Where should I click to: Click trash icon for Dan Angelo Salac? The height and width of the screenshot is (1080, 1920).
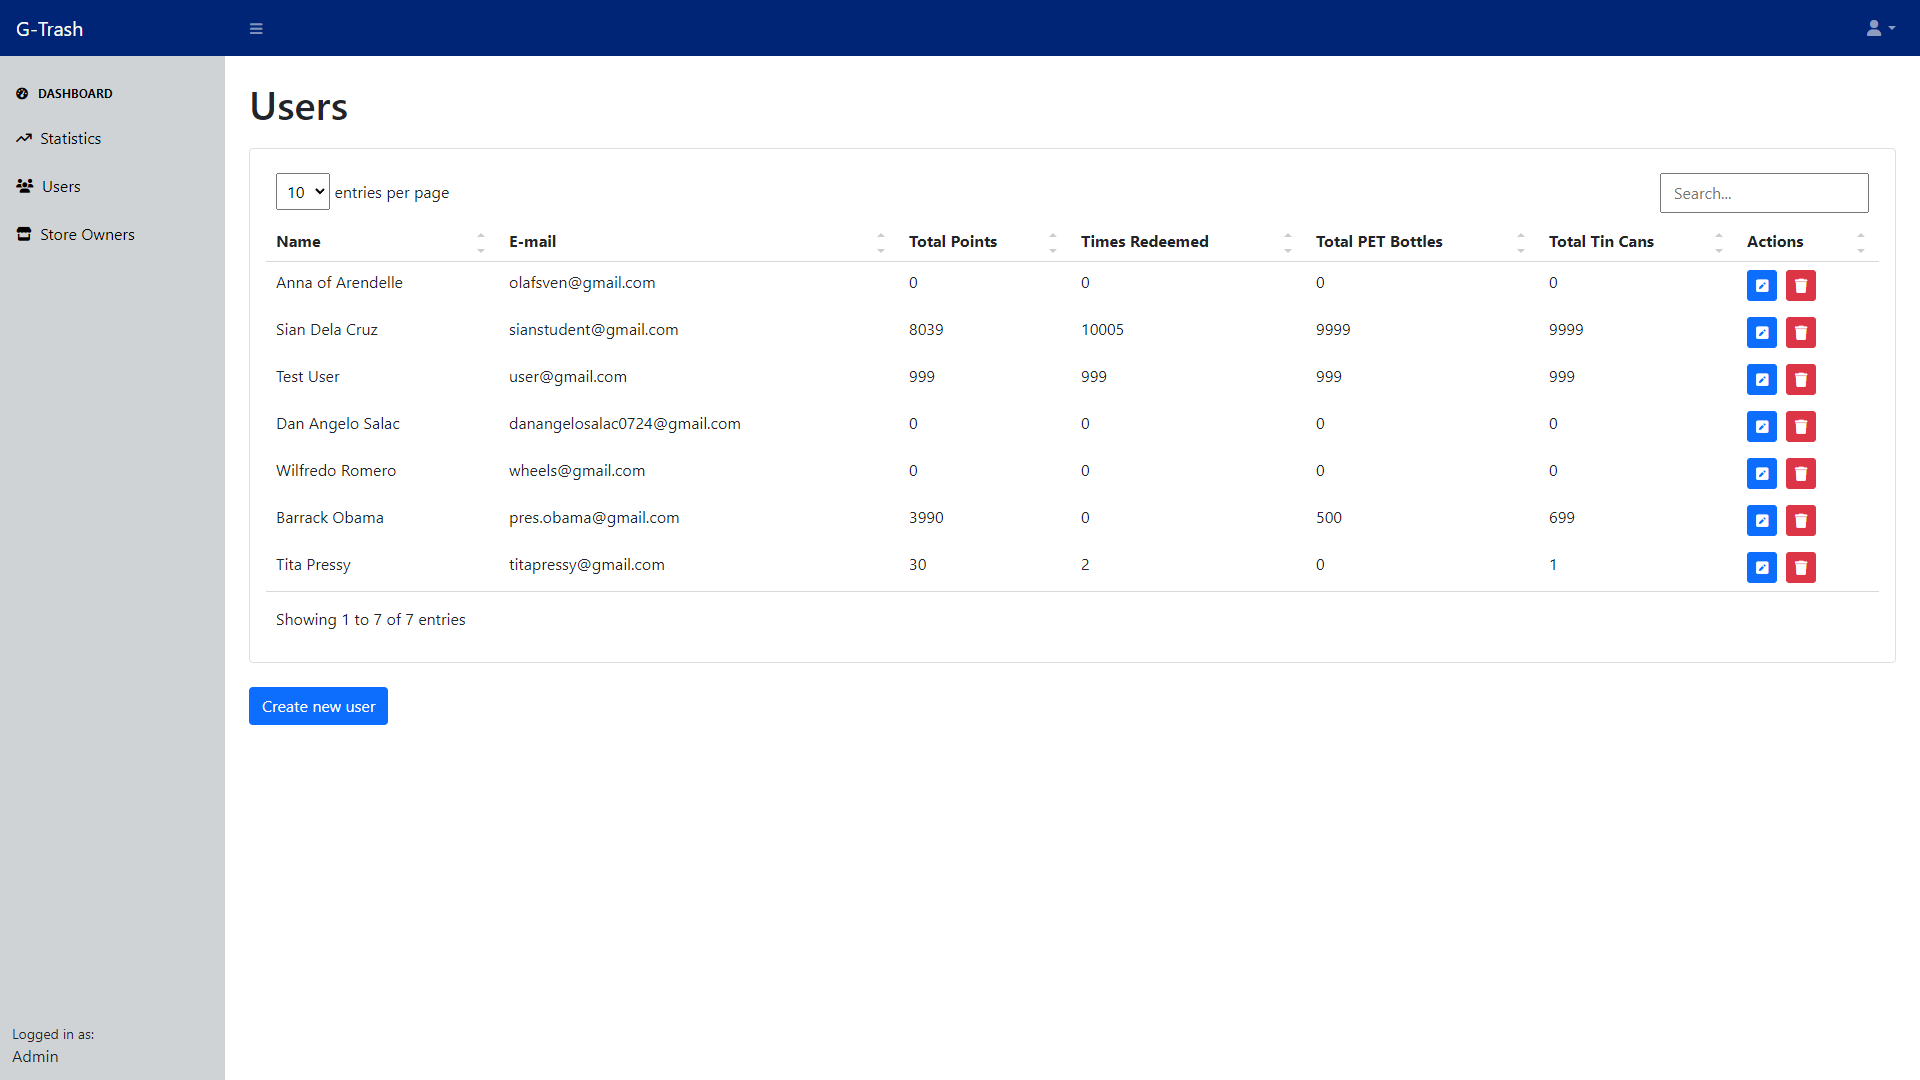tap(1800, 427)
